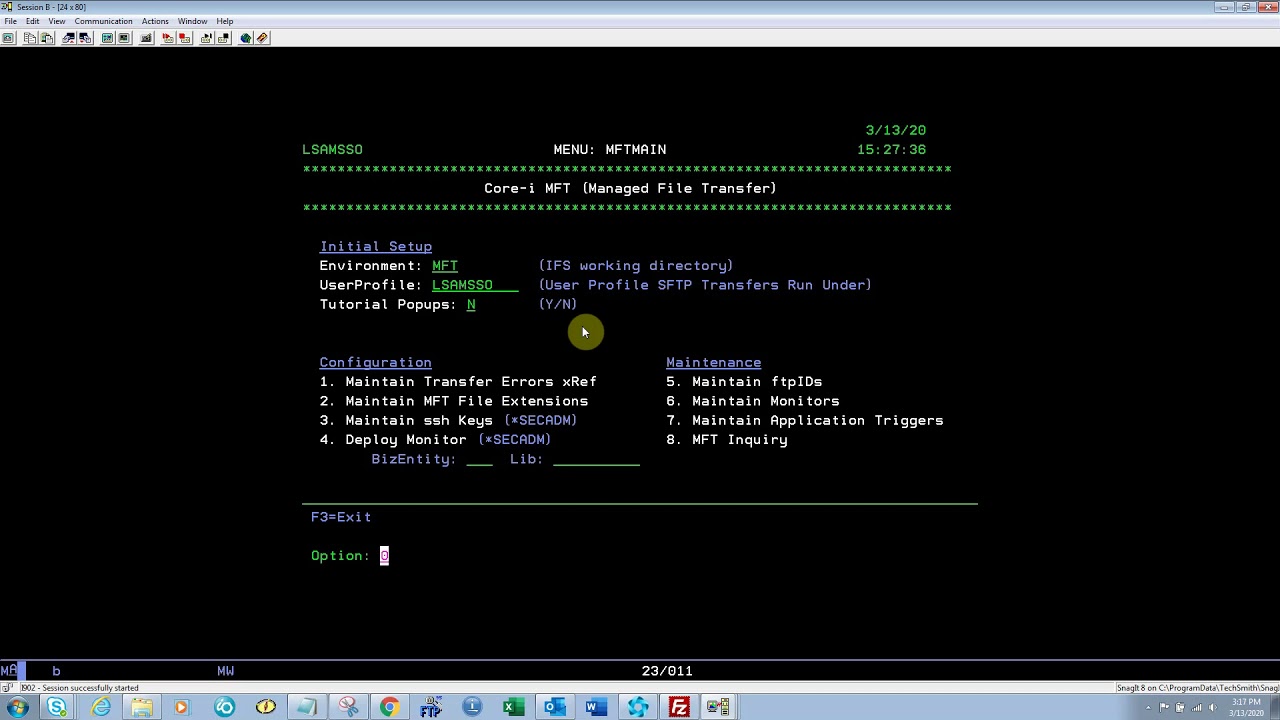
Task: Open Skype from the taskbar
Action: (56, 708)
